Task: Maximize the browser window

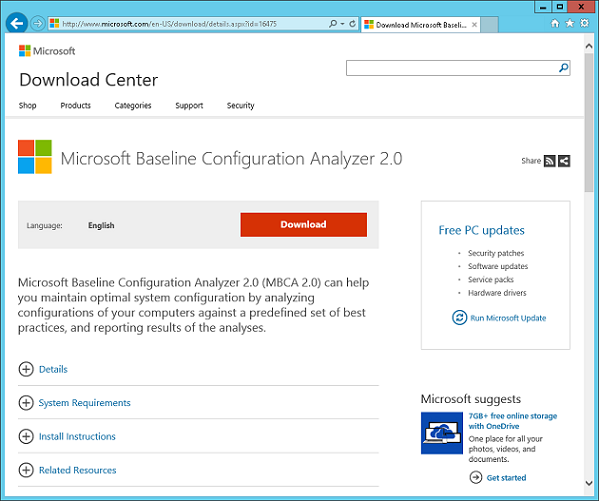Action: click(x=560, y=7)
